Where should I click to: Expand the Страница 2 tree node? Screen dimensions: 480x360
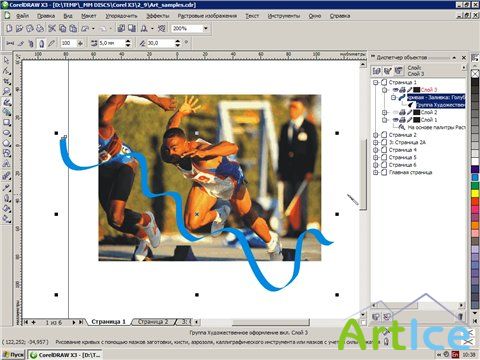tap(376, 135)
